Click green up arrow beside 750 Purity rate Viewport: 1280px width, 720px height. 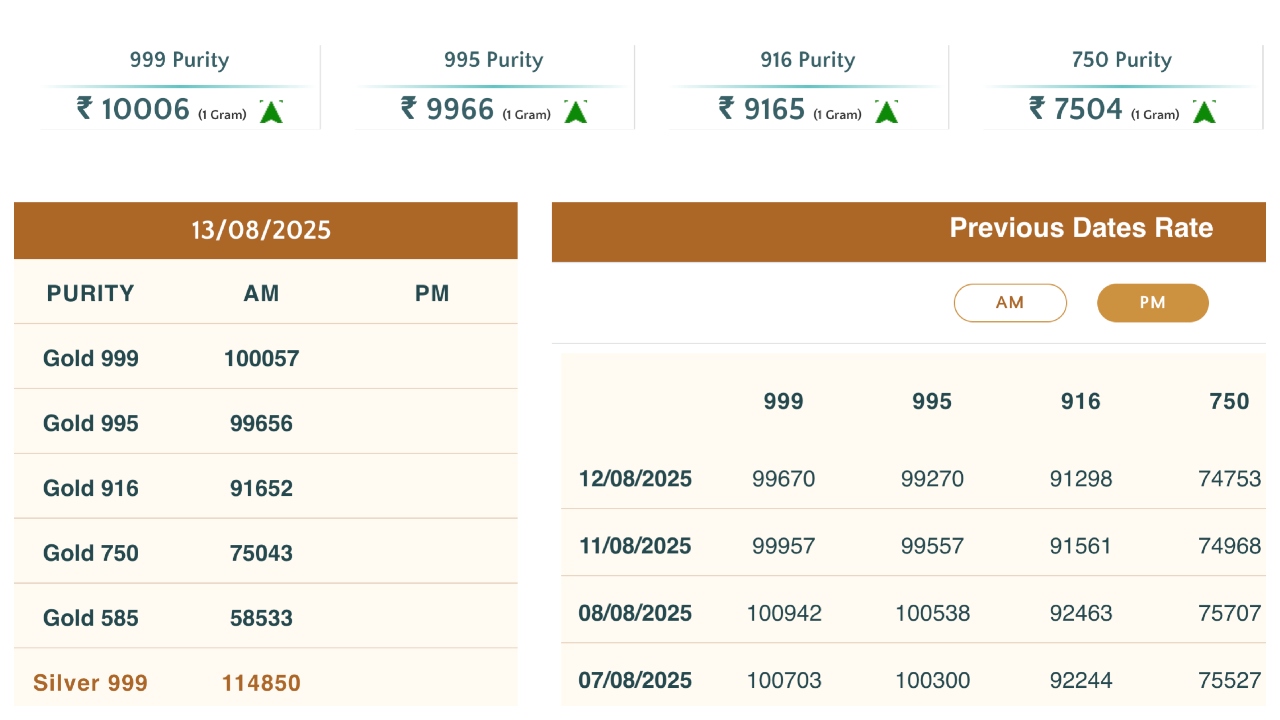click(x=1204, y=111)
